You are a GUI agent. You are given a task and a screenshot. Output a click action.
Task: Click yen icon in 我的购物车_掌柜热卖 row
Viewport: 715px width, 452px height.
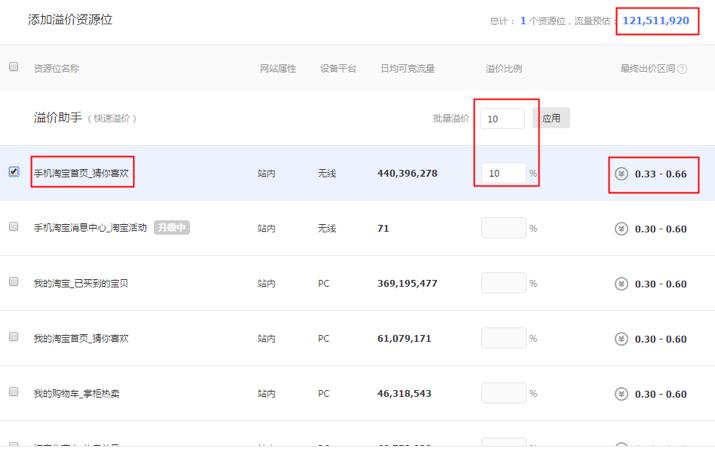[x=622, y=394]
